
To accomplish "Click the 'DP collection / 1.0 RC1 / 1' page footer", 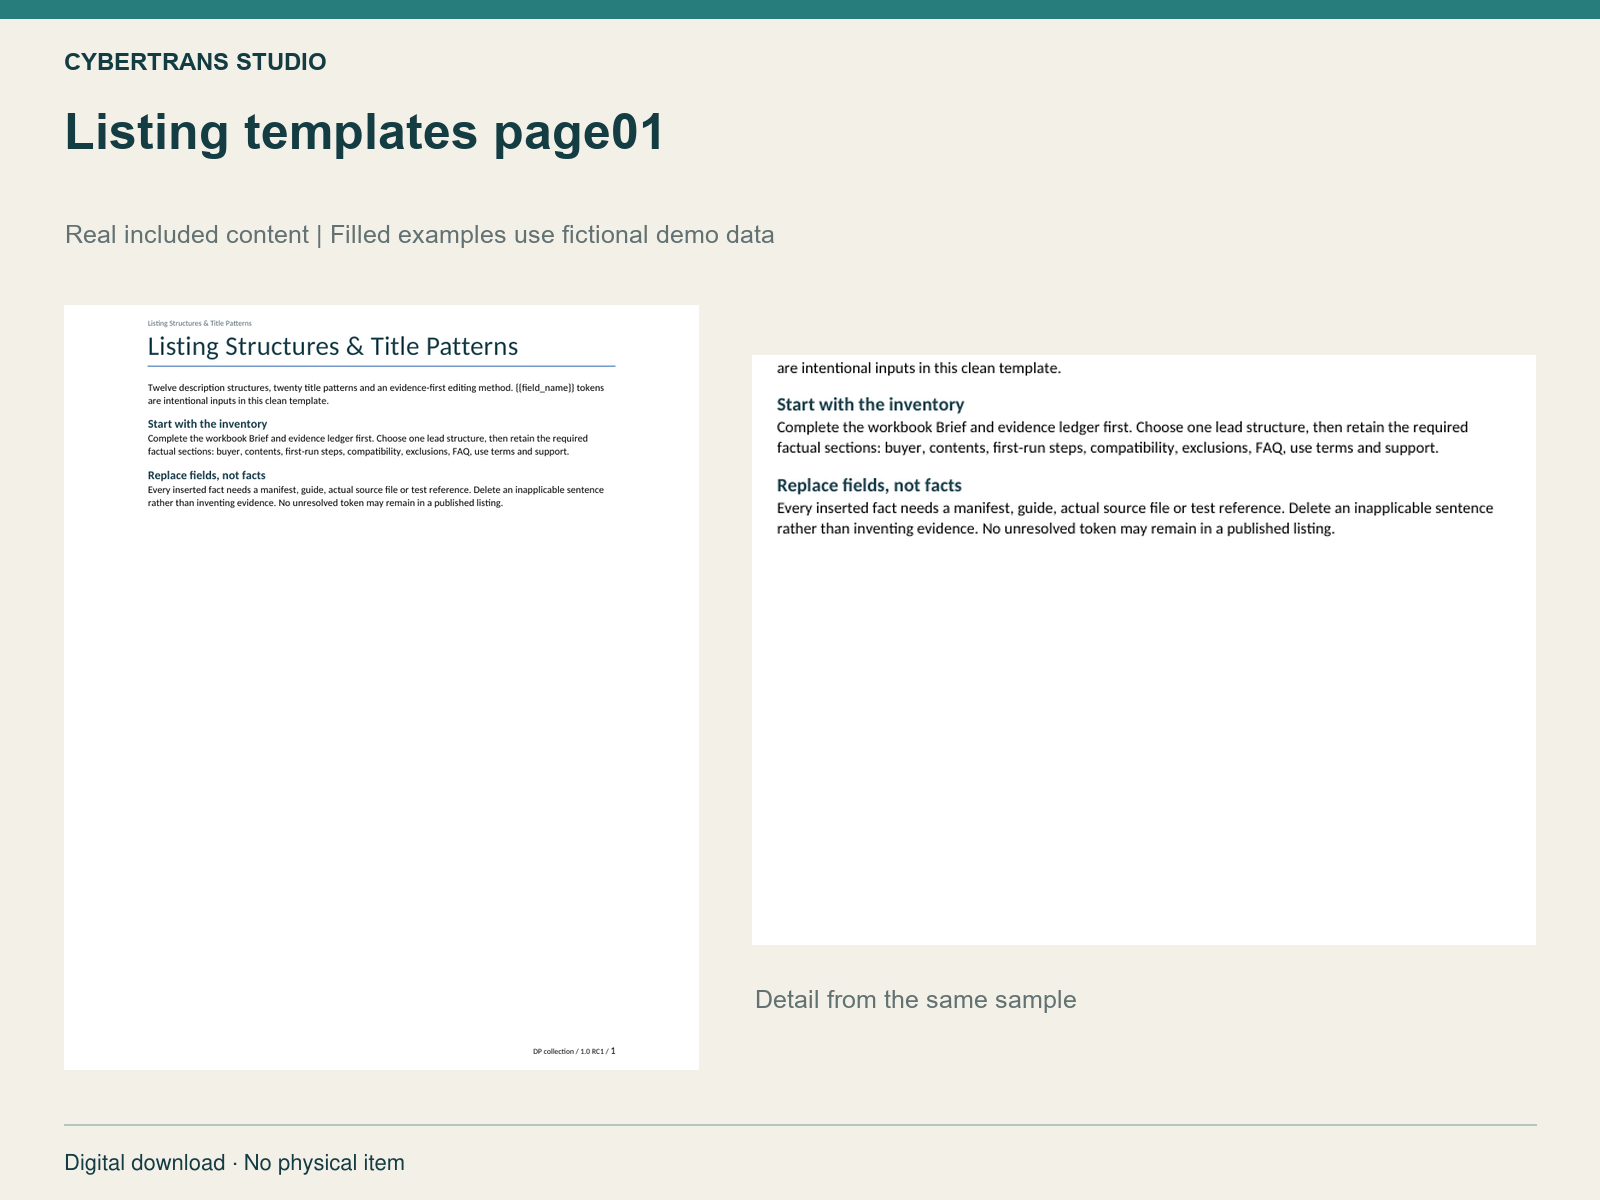I will (574, 1051).
